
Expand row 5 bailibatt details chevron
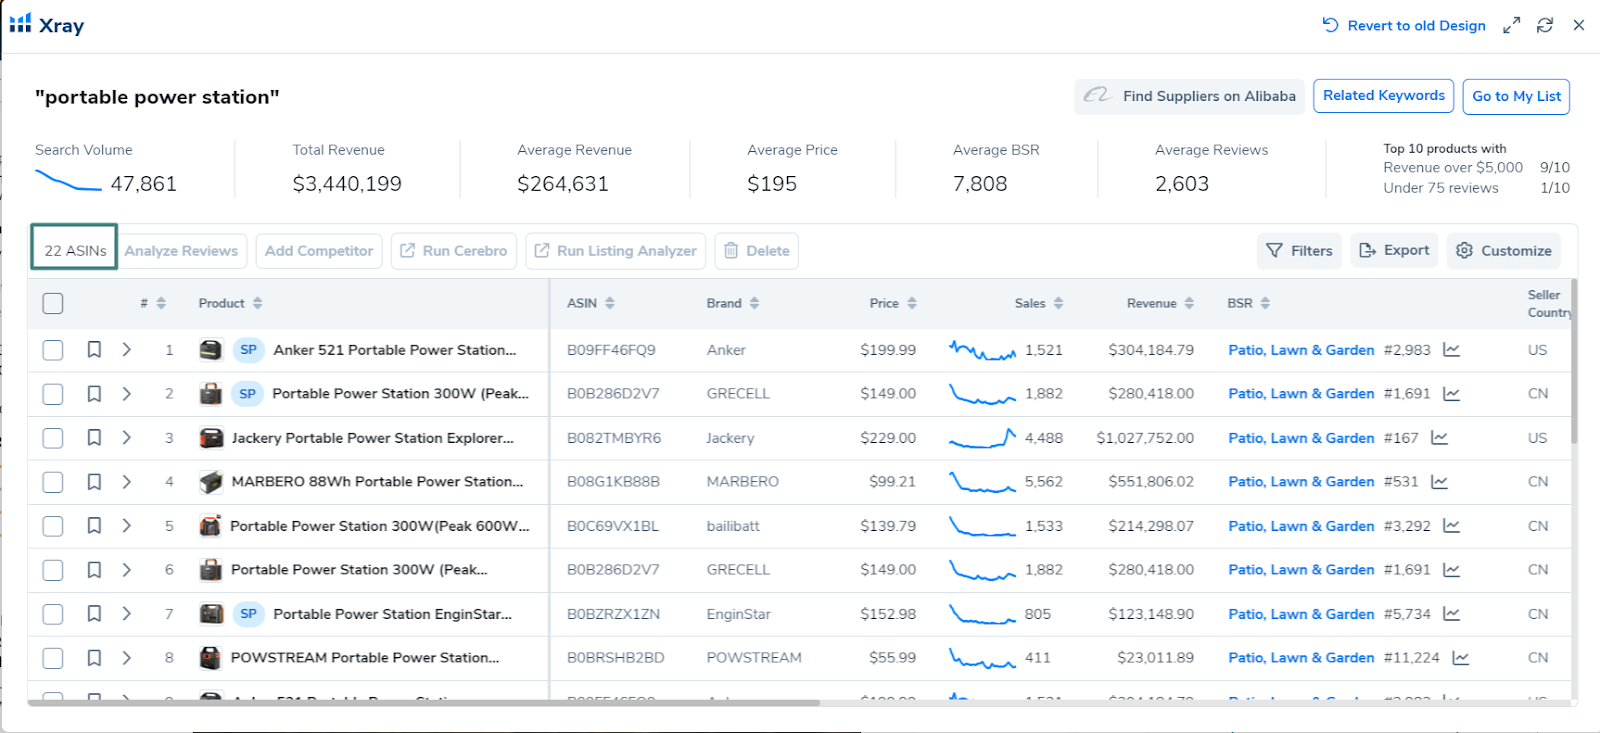point(127,526)
